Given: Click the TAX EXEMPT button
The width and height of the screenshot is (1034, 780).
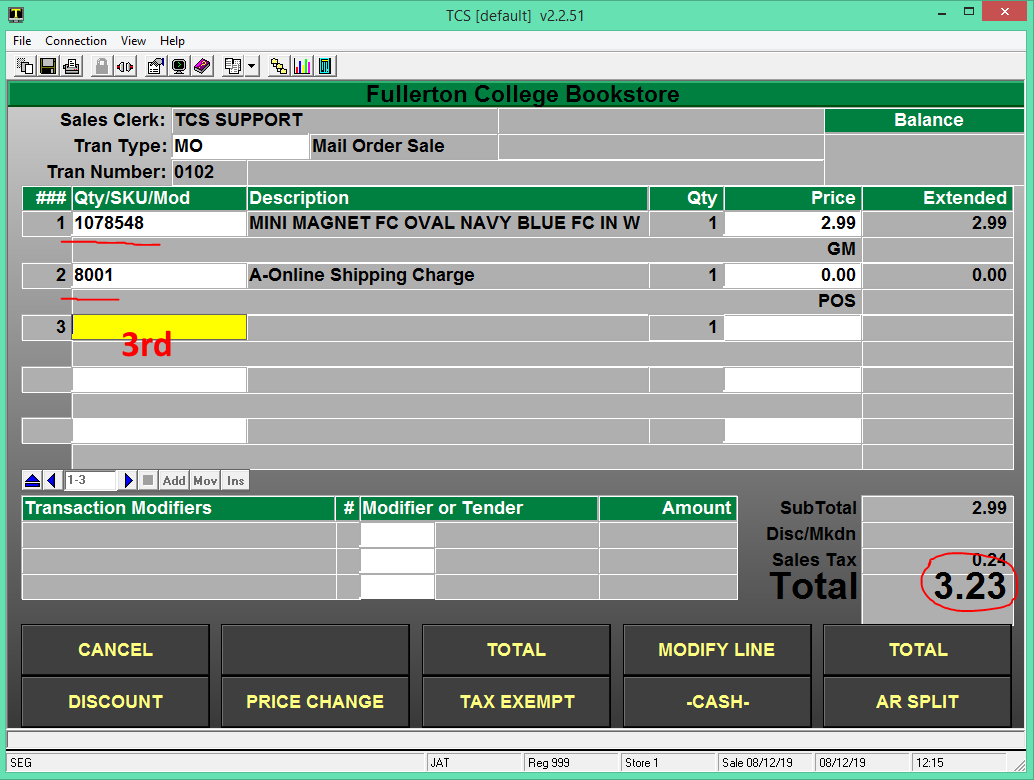Looking at the screenshot, I should 516,702.
